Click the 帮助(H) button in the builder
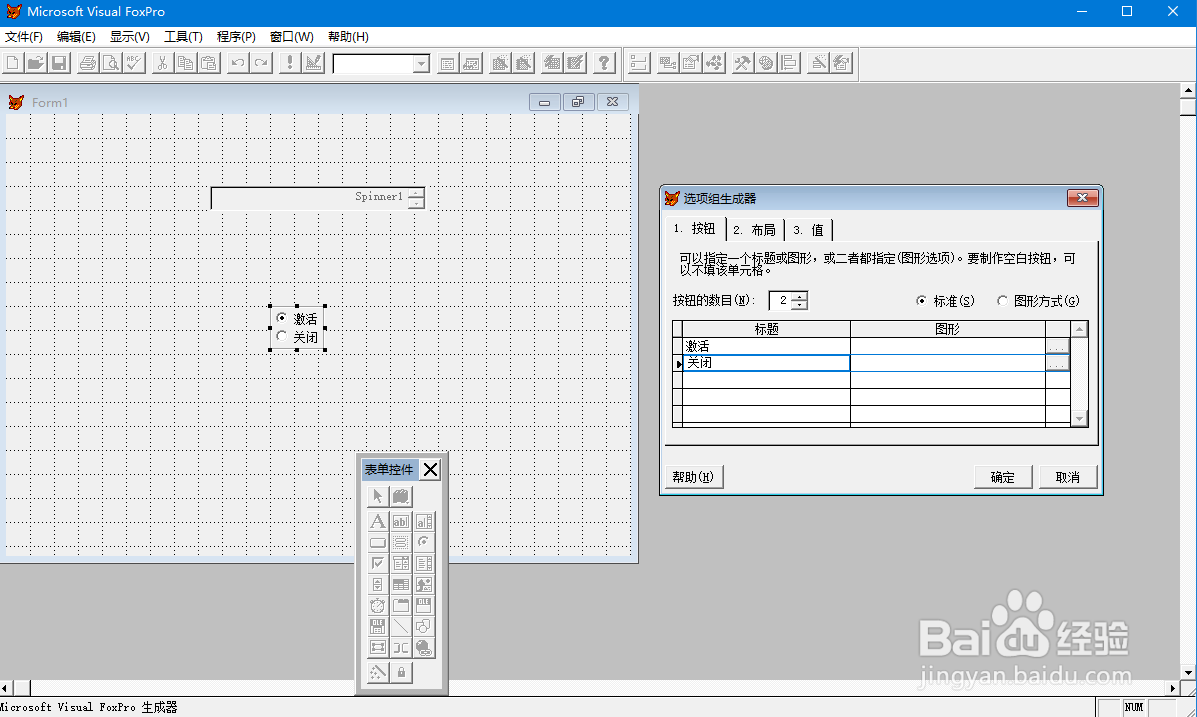 693,477
